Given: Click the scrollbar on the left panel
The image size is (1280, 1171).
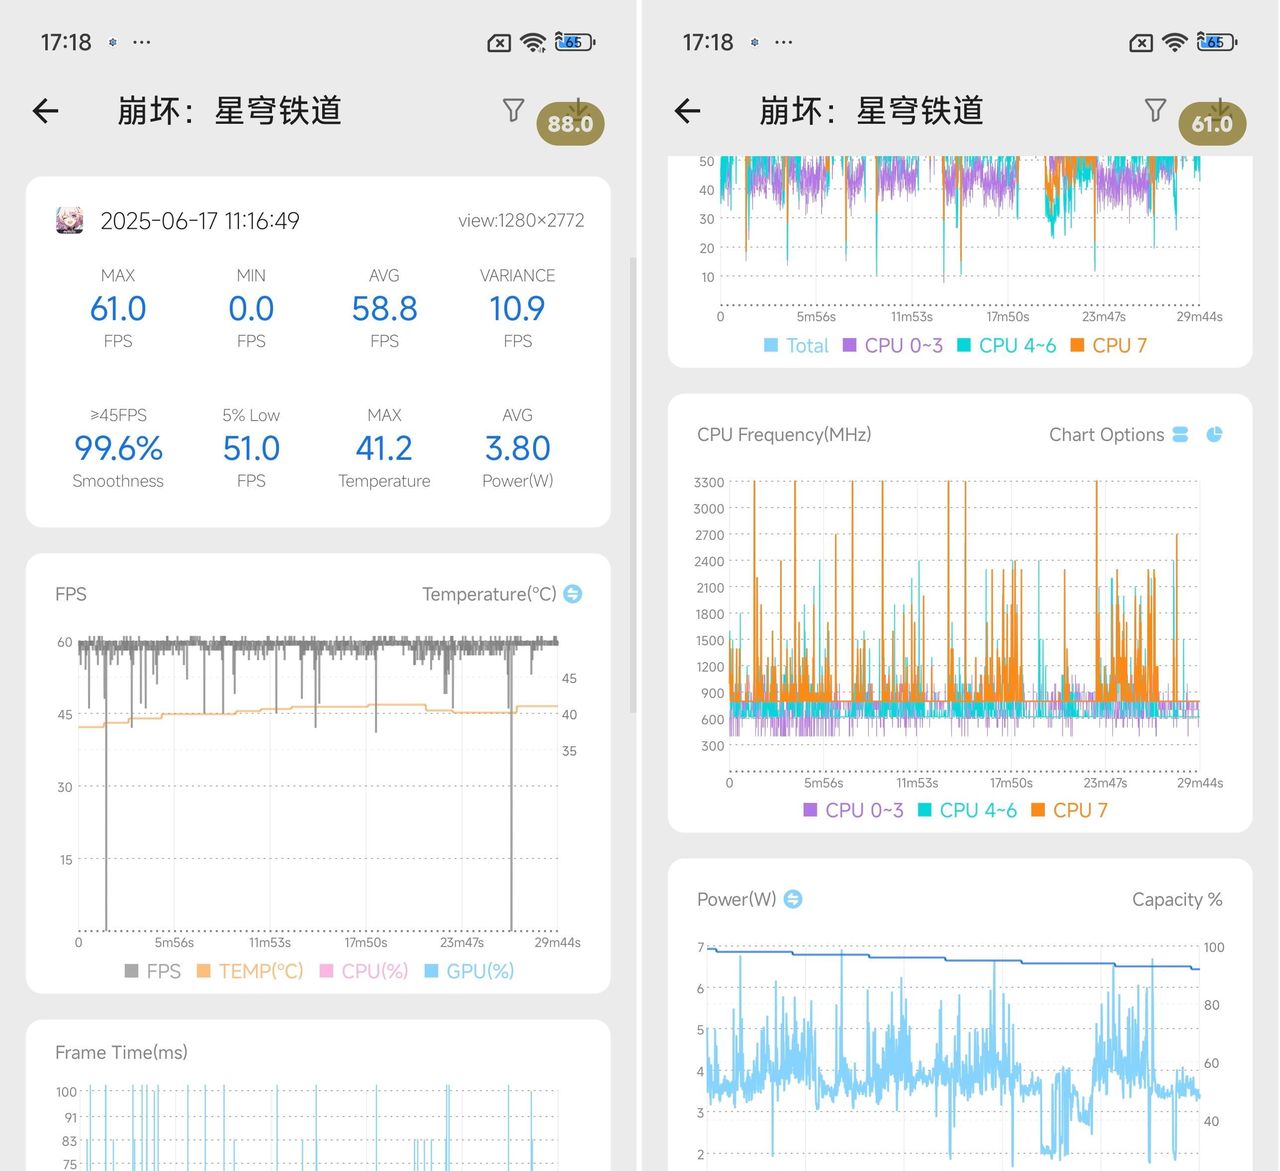Looking at the screenshot, I should pos(634,400).
